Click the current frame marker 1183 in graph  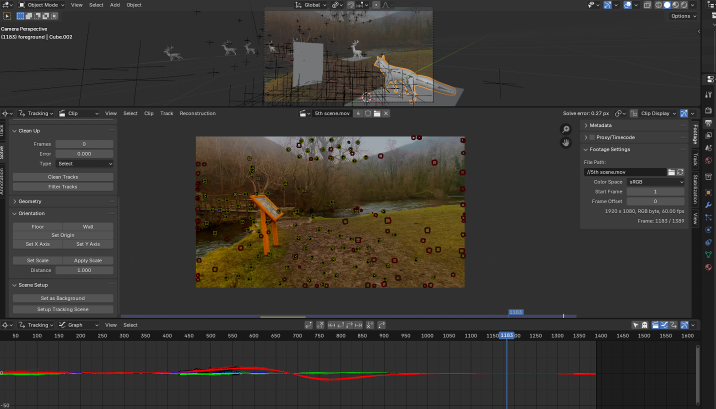coord(507,336)
